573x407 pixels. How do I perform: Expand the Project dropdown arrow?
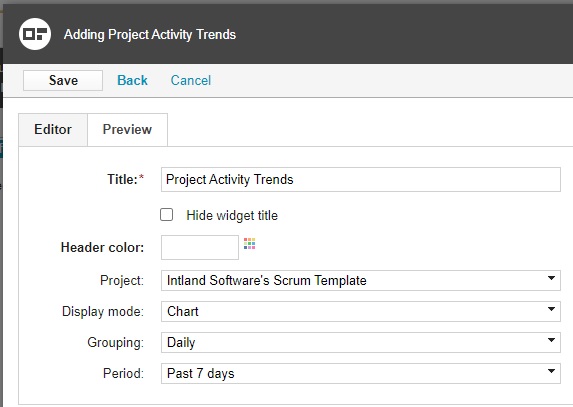551,278
